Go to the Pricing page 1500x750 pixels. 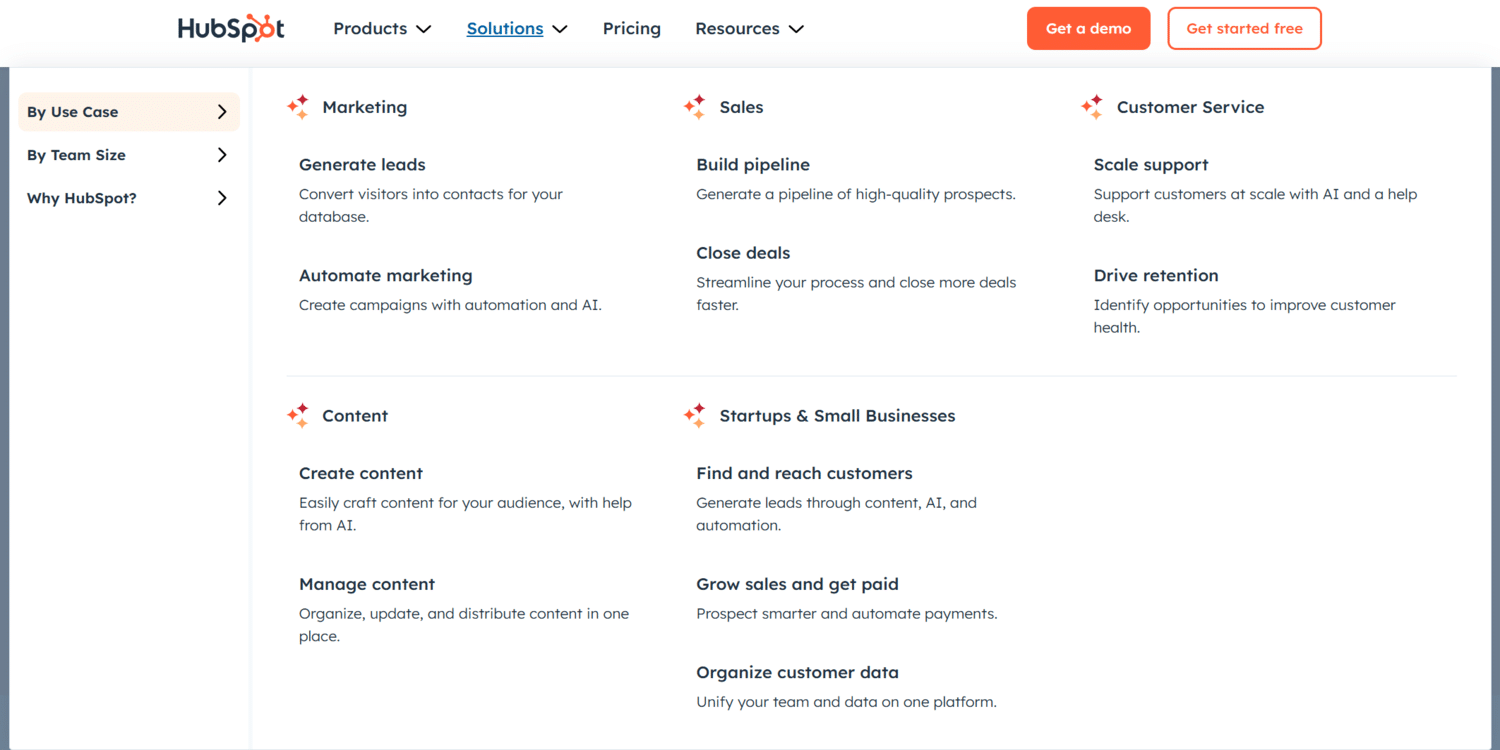632,29
